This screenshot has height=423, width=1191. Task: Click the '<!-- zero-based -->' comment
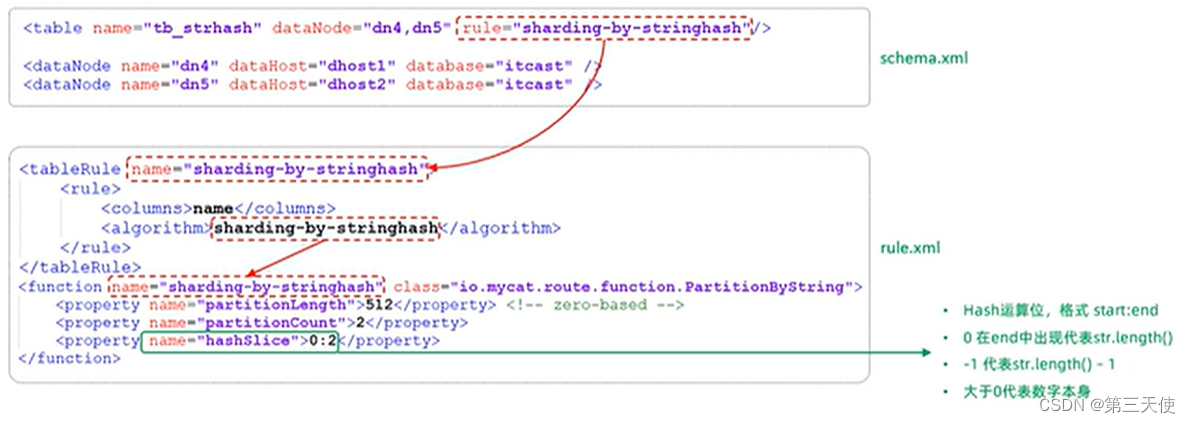(595, 305)
